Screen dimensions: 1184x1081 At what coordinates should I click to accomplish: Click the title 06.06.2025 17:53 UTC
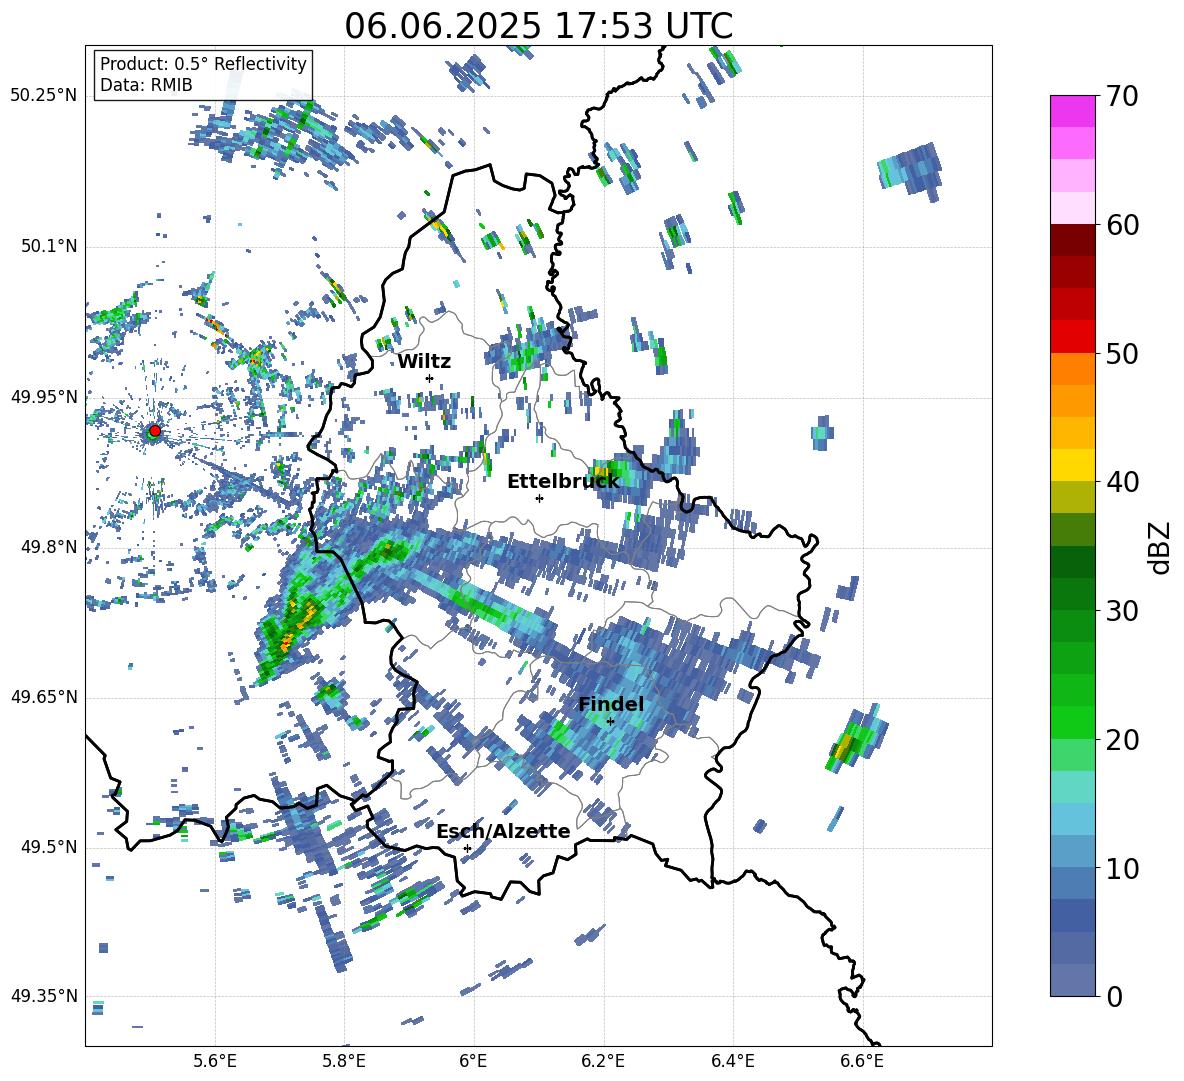point(539,26)
